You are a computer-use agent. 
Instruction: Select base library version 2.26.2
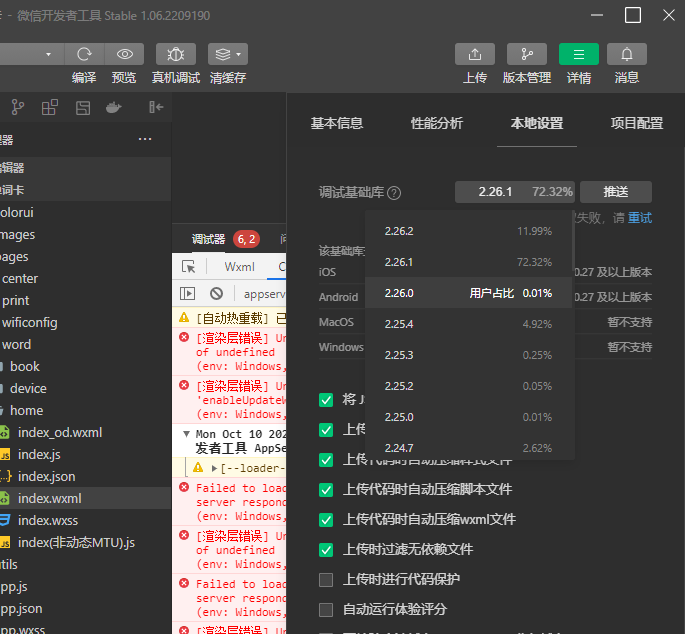coord(468,231)
